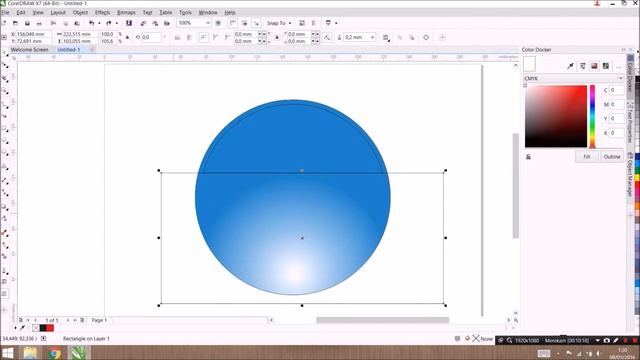Select the Text tool in toolbox

tap(5, 167)
